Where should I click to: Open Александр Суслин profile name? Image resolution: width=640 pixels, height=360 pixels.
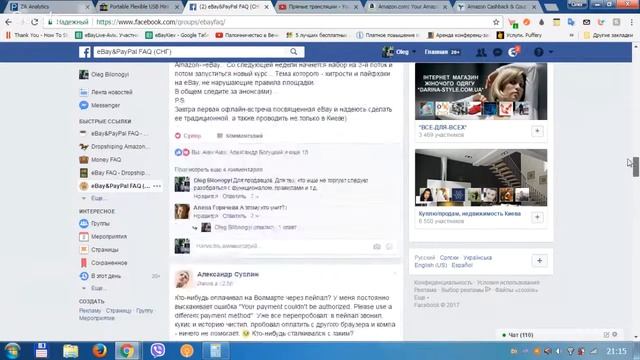[x=228, y=274]
